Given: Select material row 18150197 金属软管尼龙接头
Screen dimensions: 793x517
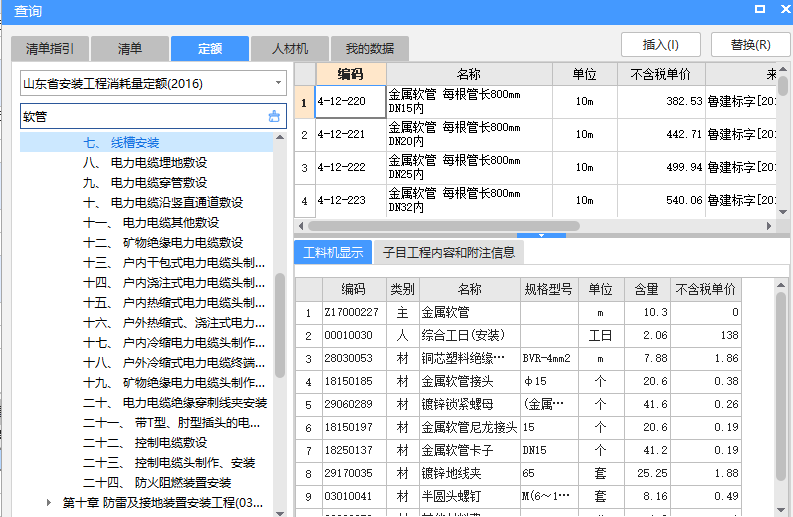Looking at the screenshot, I should click(x=518, y=427).
